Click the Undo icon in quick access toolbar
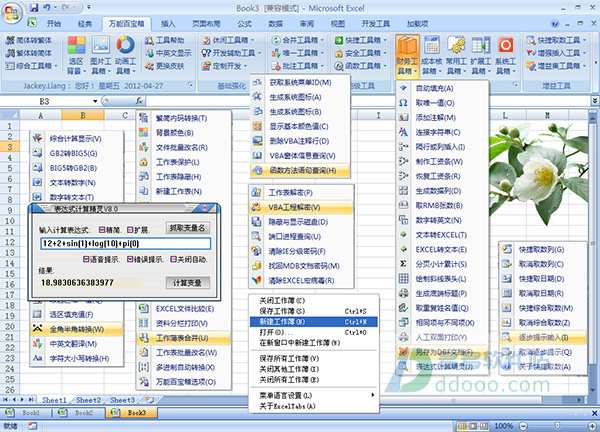This screenshot has height=432, width=600. tap(47, 7)
